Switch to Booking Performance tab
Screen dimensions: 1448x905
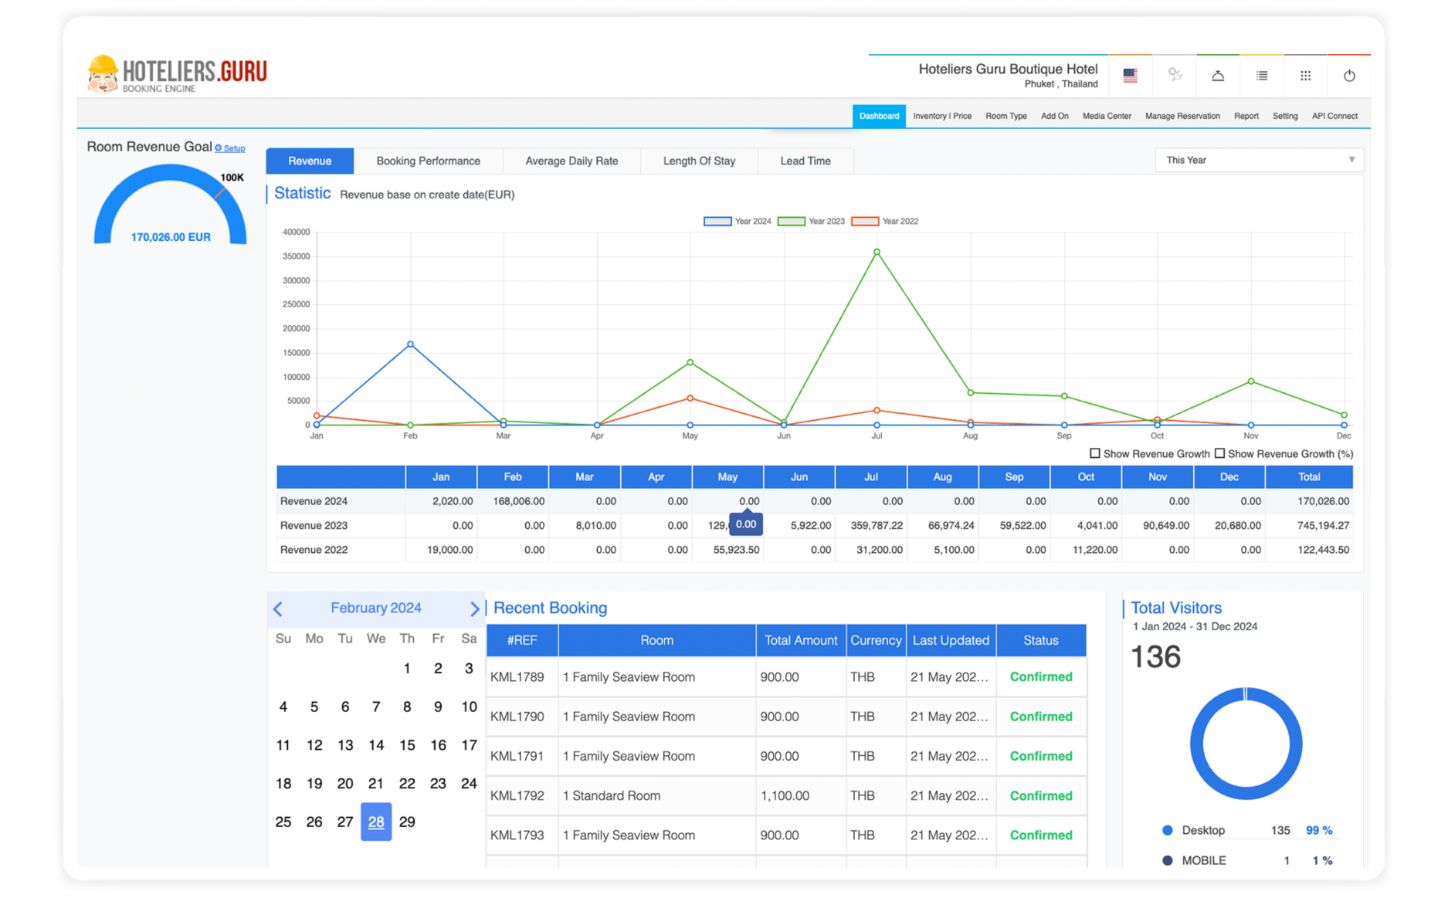(x=428, y=161)
